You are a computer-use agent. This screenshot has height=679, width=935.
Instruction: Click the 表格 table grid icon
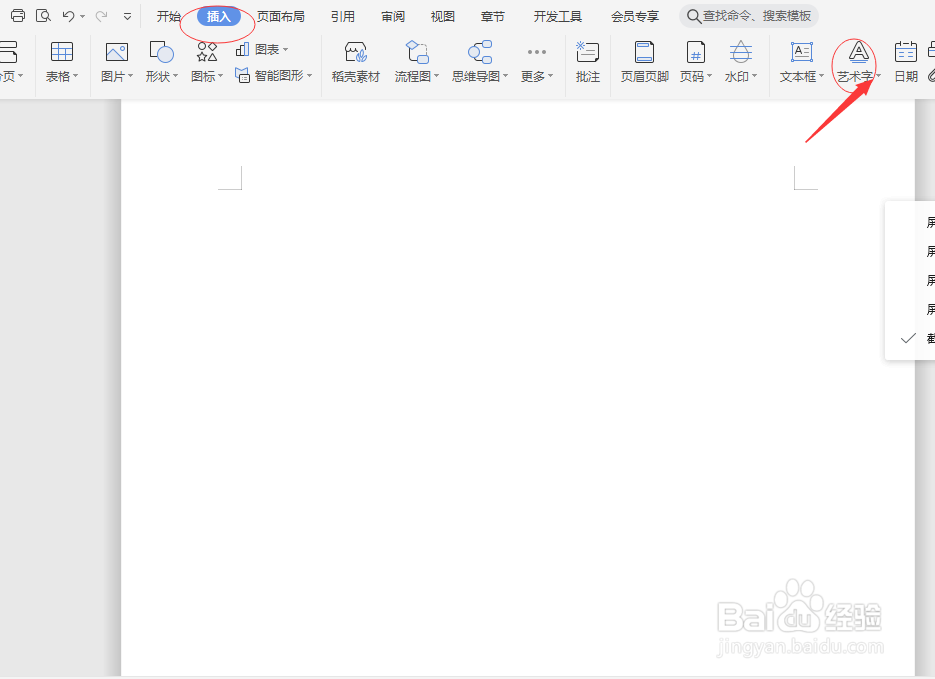click(62, 52)
